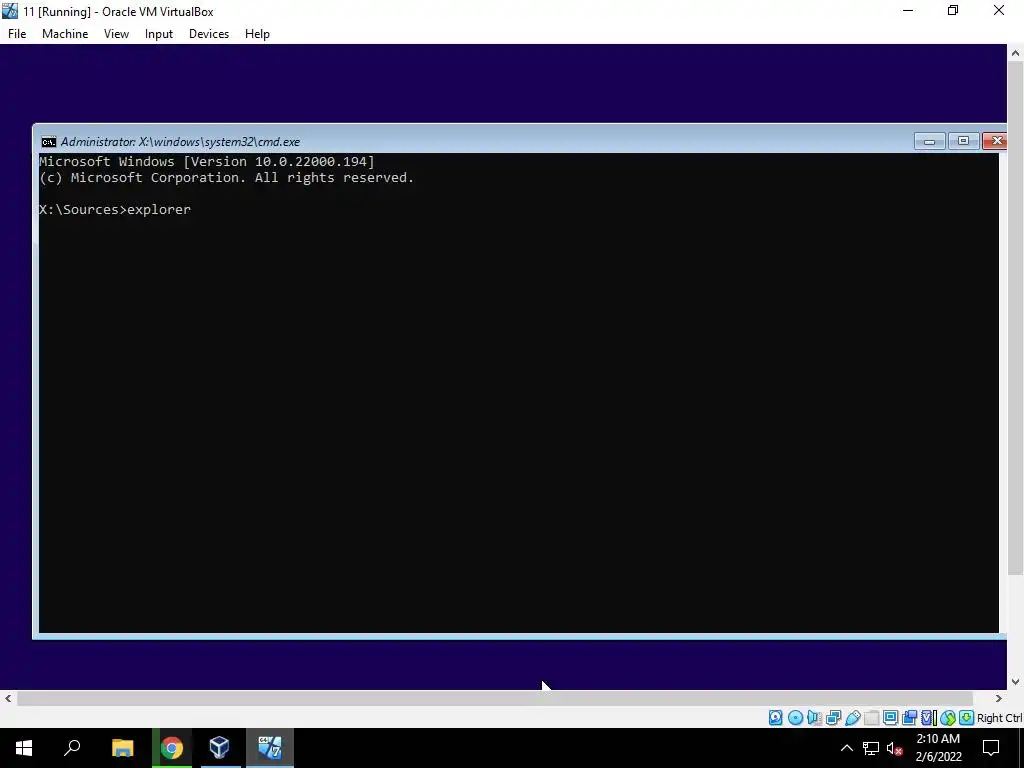Image resolution: width=1024 pixels, height=768 pixels.
Task: Click the 'Microsoft Windows [Version 10.0.22000.194]' line
Action: (206, 161)
